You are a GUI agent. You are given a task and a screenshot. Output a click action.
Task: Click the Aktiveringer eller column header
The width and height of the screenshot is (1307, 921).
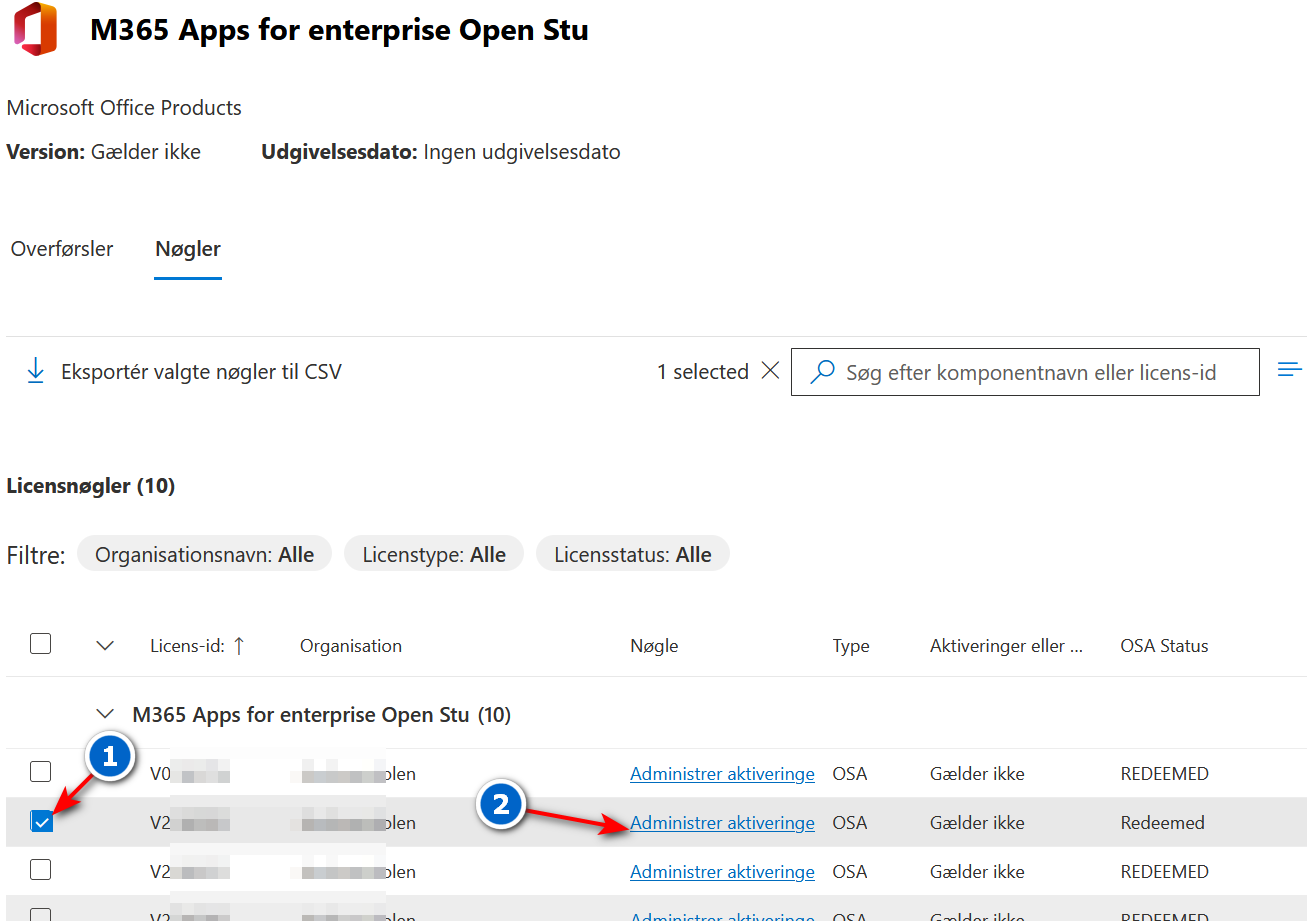[x=1006, y=646]
